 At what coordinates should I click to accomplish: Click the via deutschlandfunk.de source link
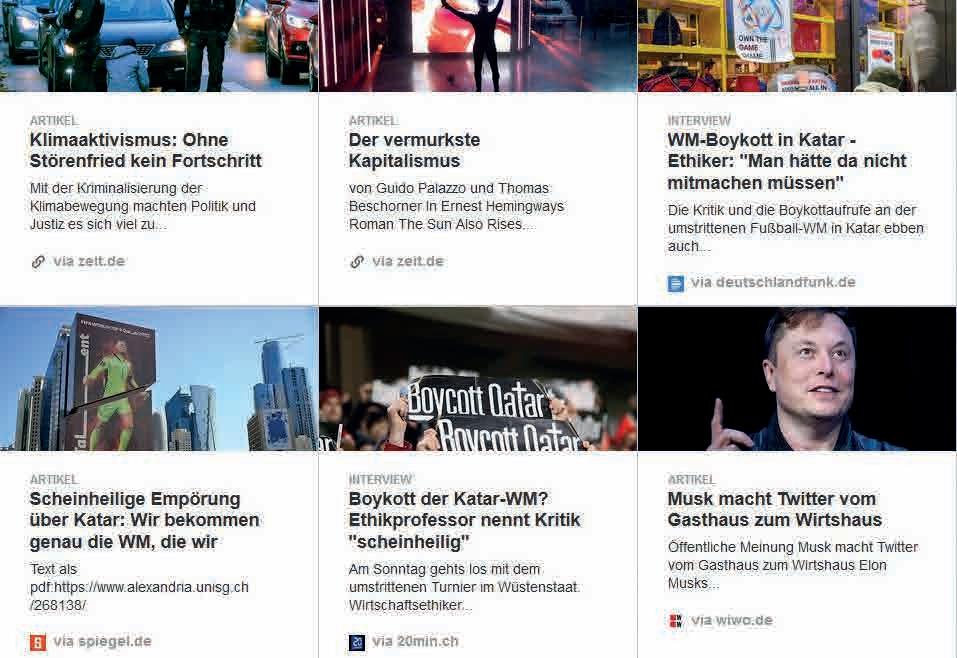(773, 283)
